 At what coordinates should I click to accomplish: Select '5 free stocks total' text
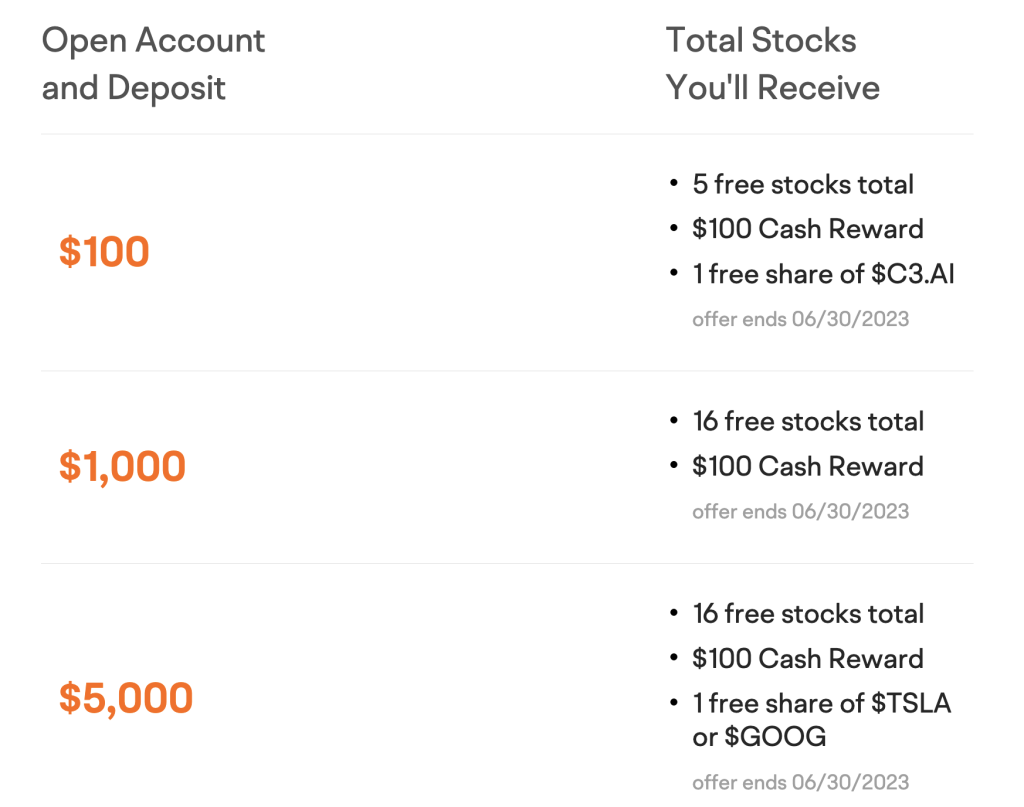click(803, 184)
